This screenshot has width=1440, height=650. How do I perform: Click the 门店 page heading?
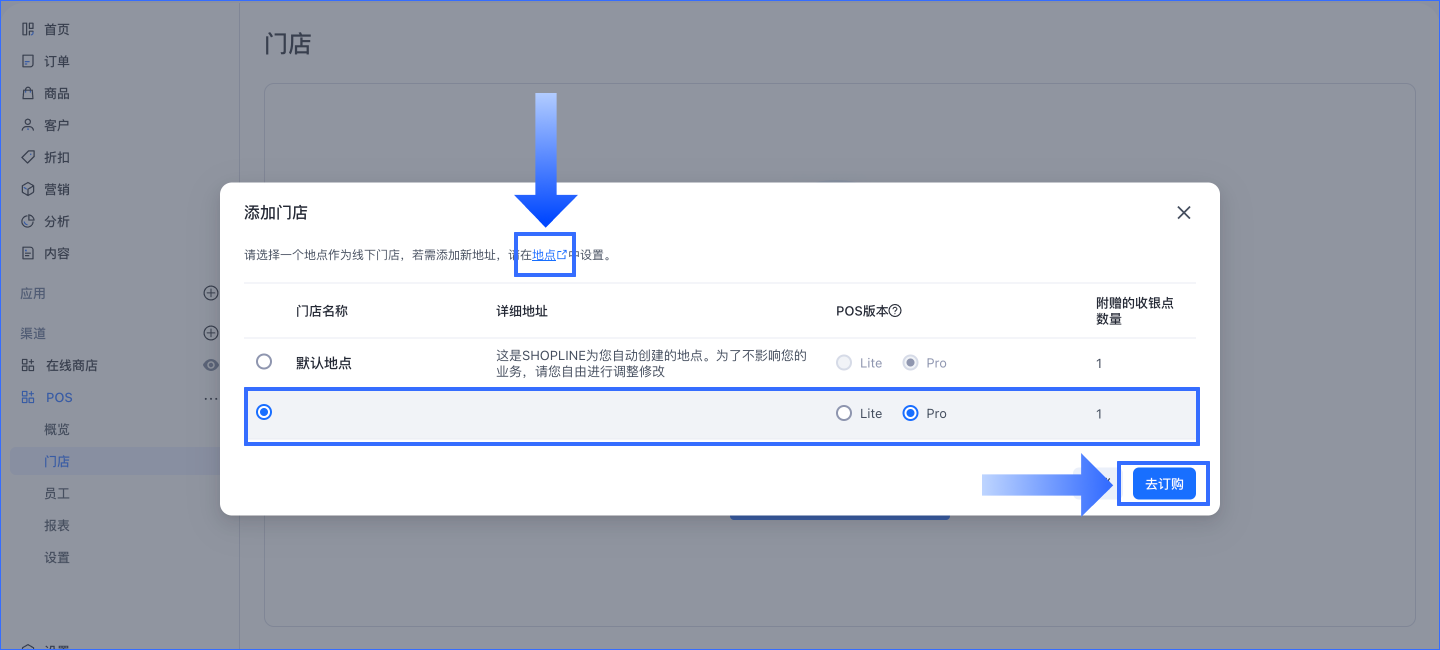(288, 44)
